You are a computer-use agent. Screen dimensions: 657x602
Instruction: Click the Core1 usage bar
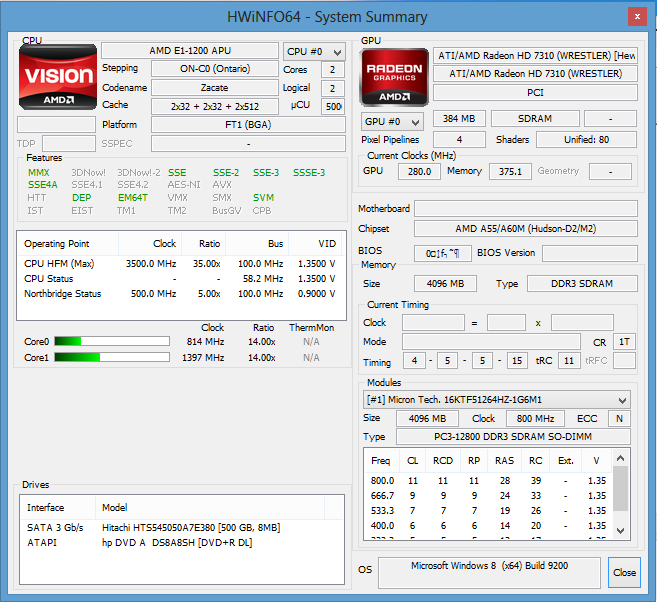(x=111, y=357)
